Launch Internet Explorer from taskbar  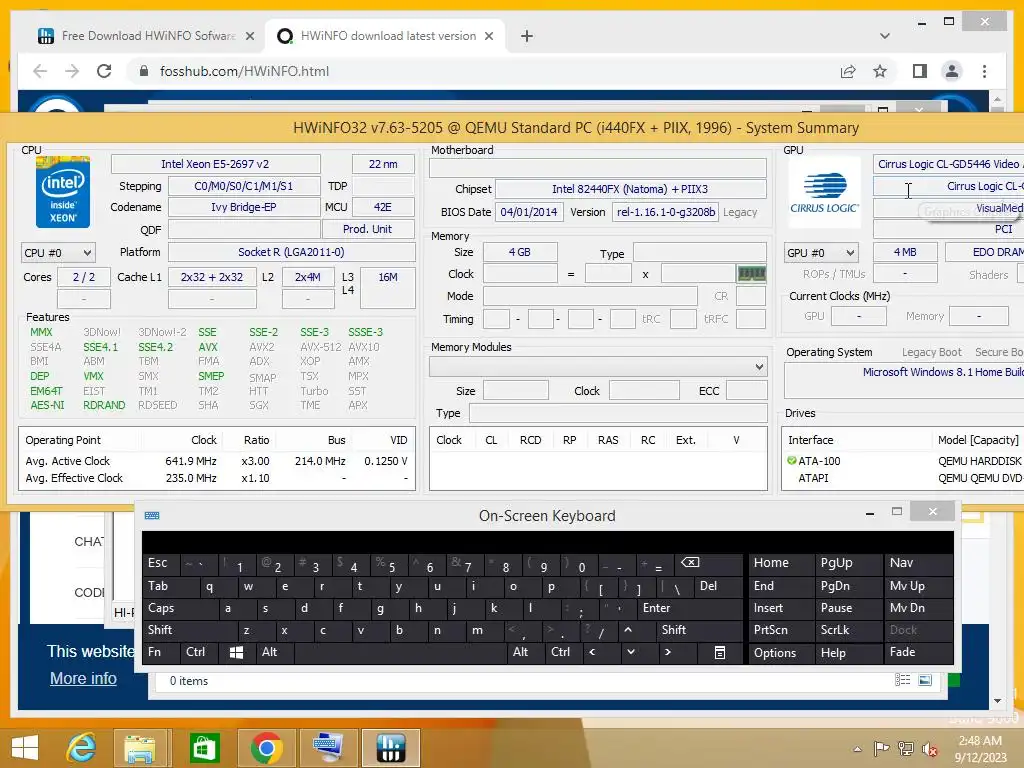coord(82,747)
